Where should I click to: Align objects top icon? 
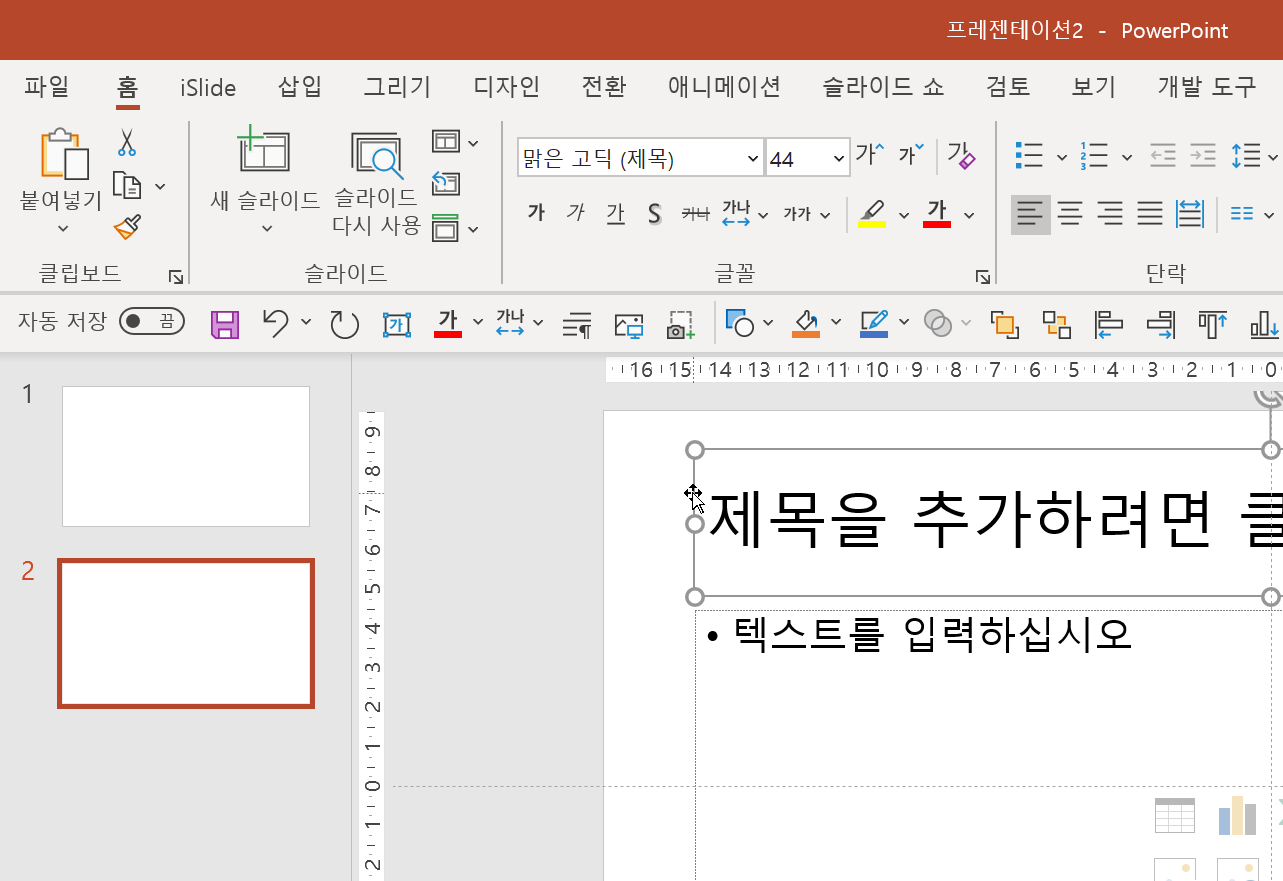tap(1213, 324)
